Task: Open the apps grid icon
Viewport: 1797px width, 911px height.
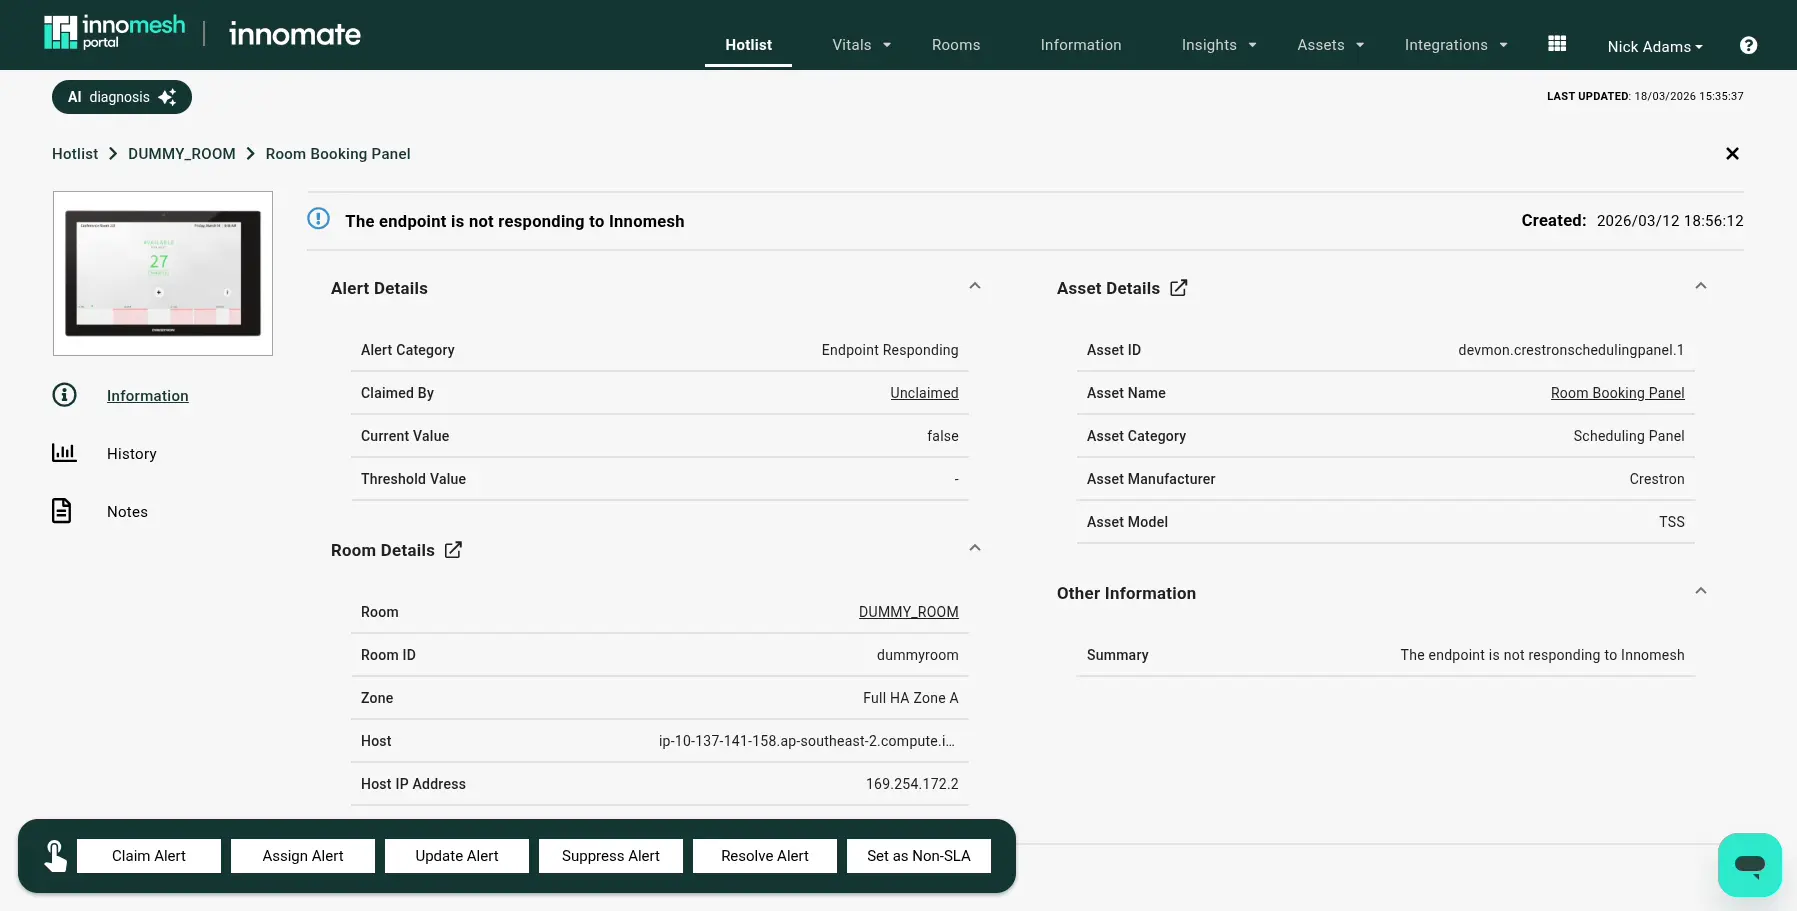Action: tap(1557, 44)
